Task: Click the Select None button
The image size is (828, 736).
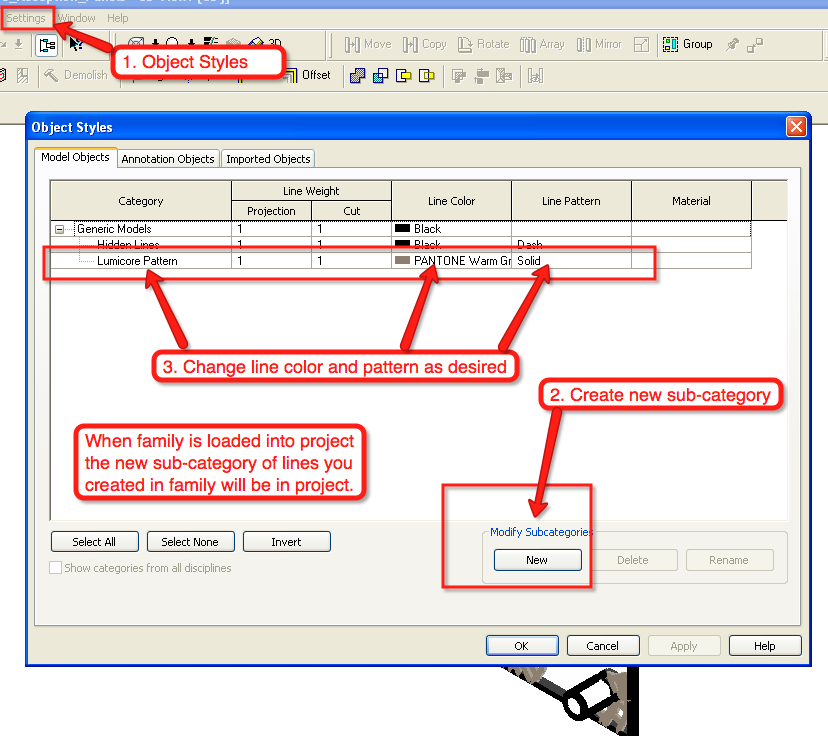Action: [x=190, y=542]
